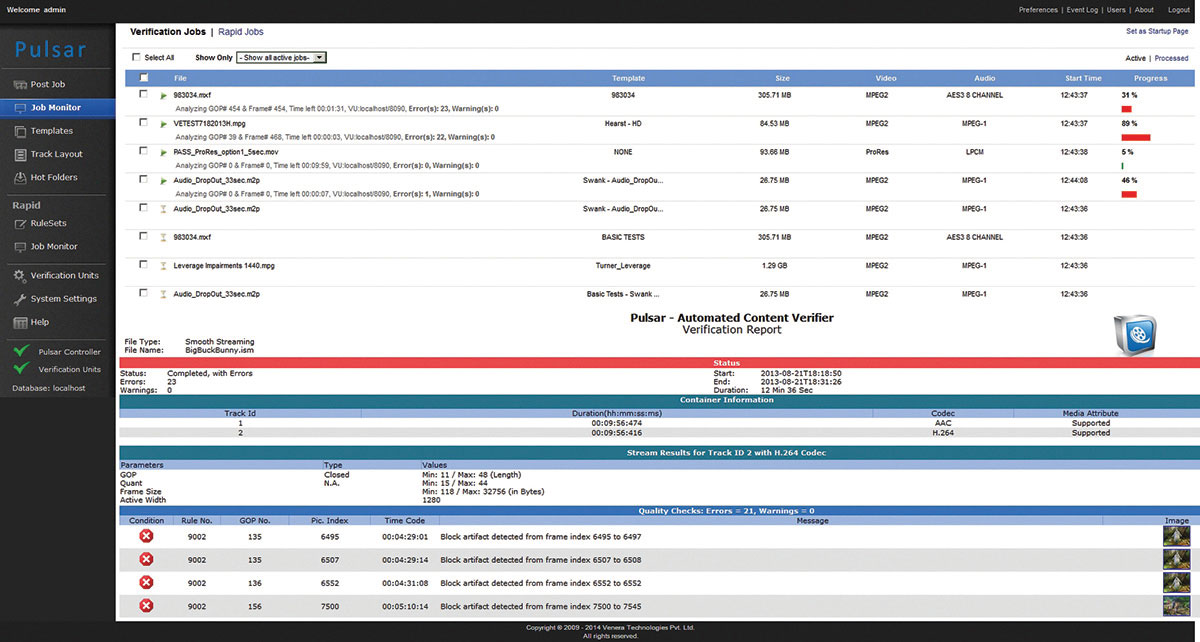Check the Audio_DropOut_33sec.m2p 46% job checkbox

click(x=144, y=180)
